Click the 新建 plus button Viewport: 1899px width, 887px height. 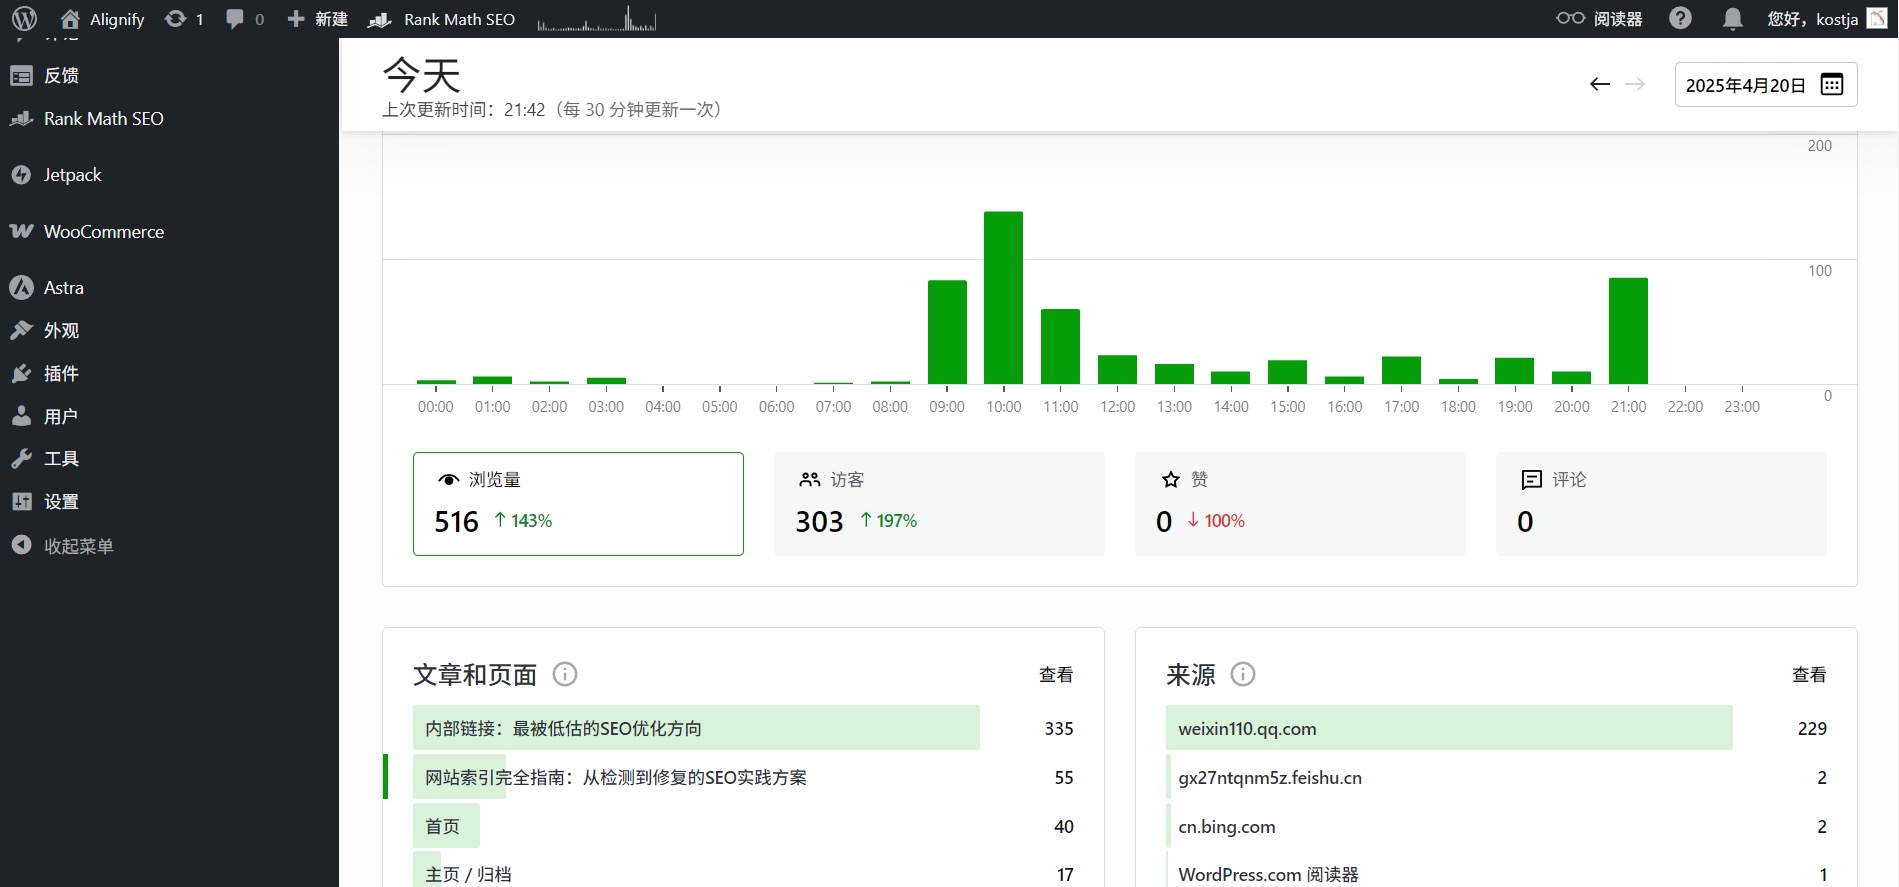317,19
